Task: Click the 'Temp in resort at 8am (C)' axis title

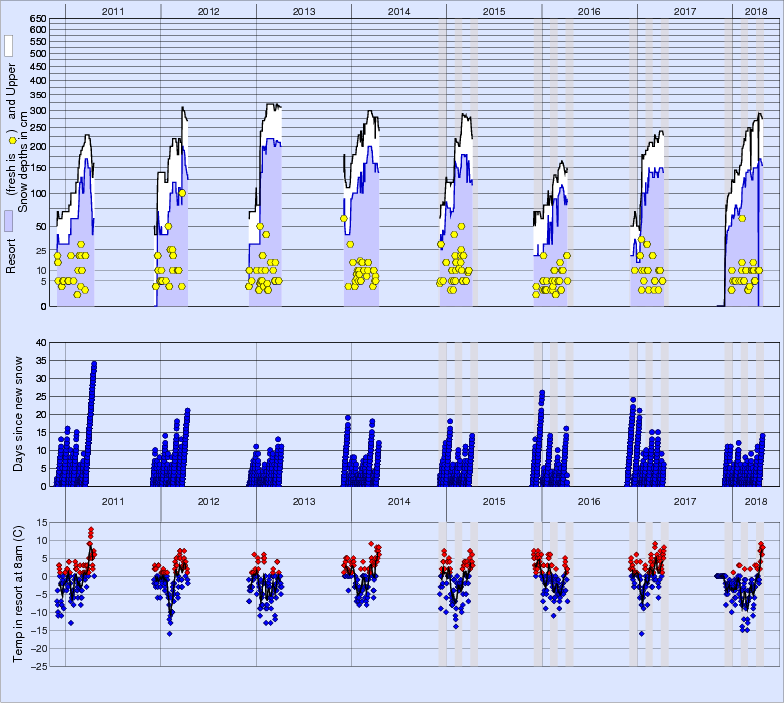Action: (17, 594)
